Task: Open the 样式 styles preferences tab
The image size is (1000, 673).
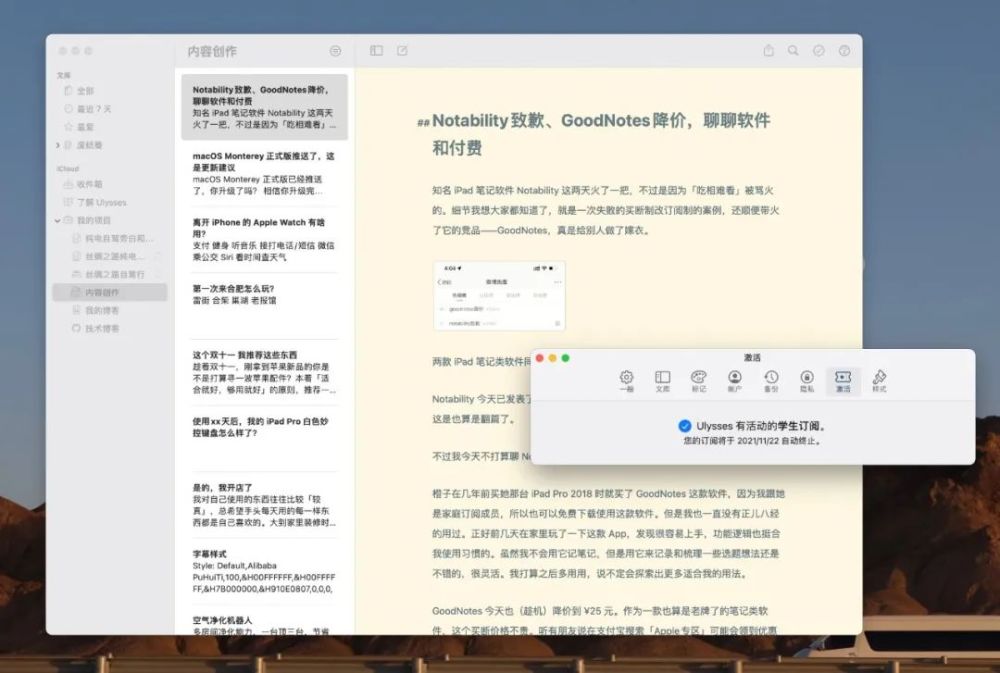Action: [x=879, y=381]
